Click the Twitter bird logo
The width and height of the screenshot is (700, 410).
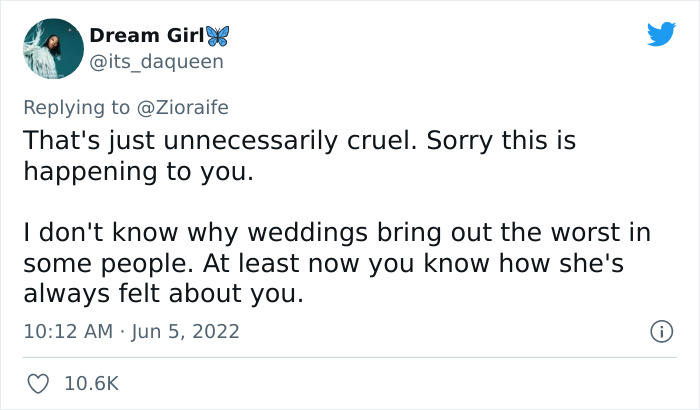661,35
